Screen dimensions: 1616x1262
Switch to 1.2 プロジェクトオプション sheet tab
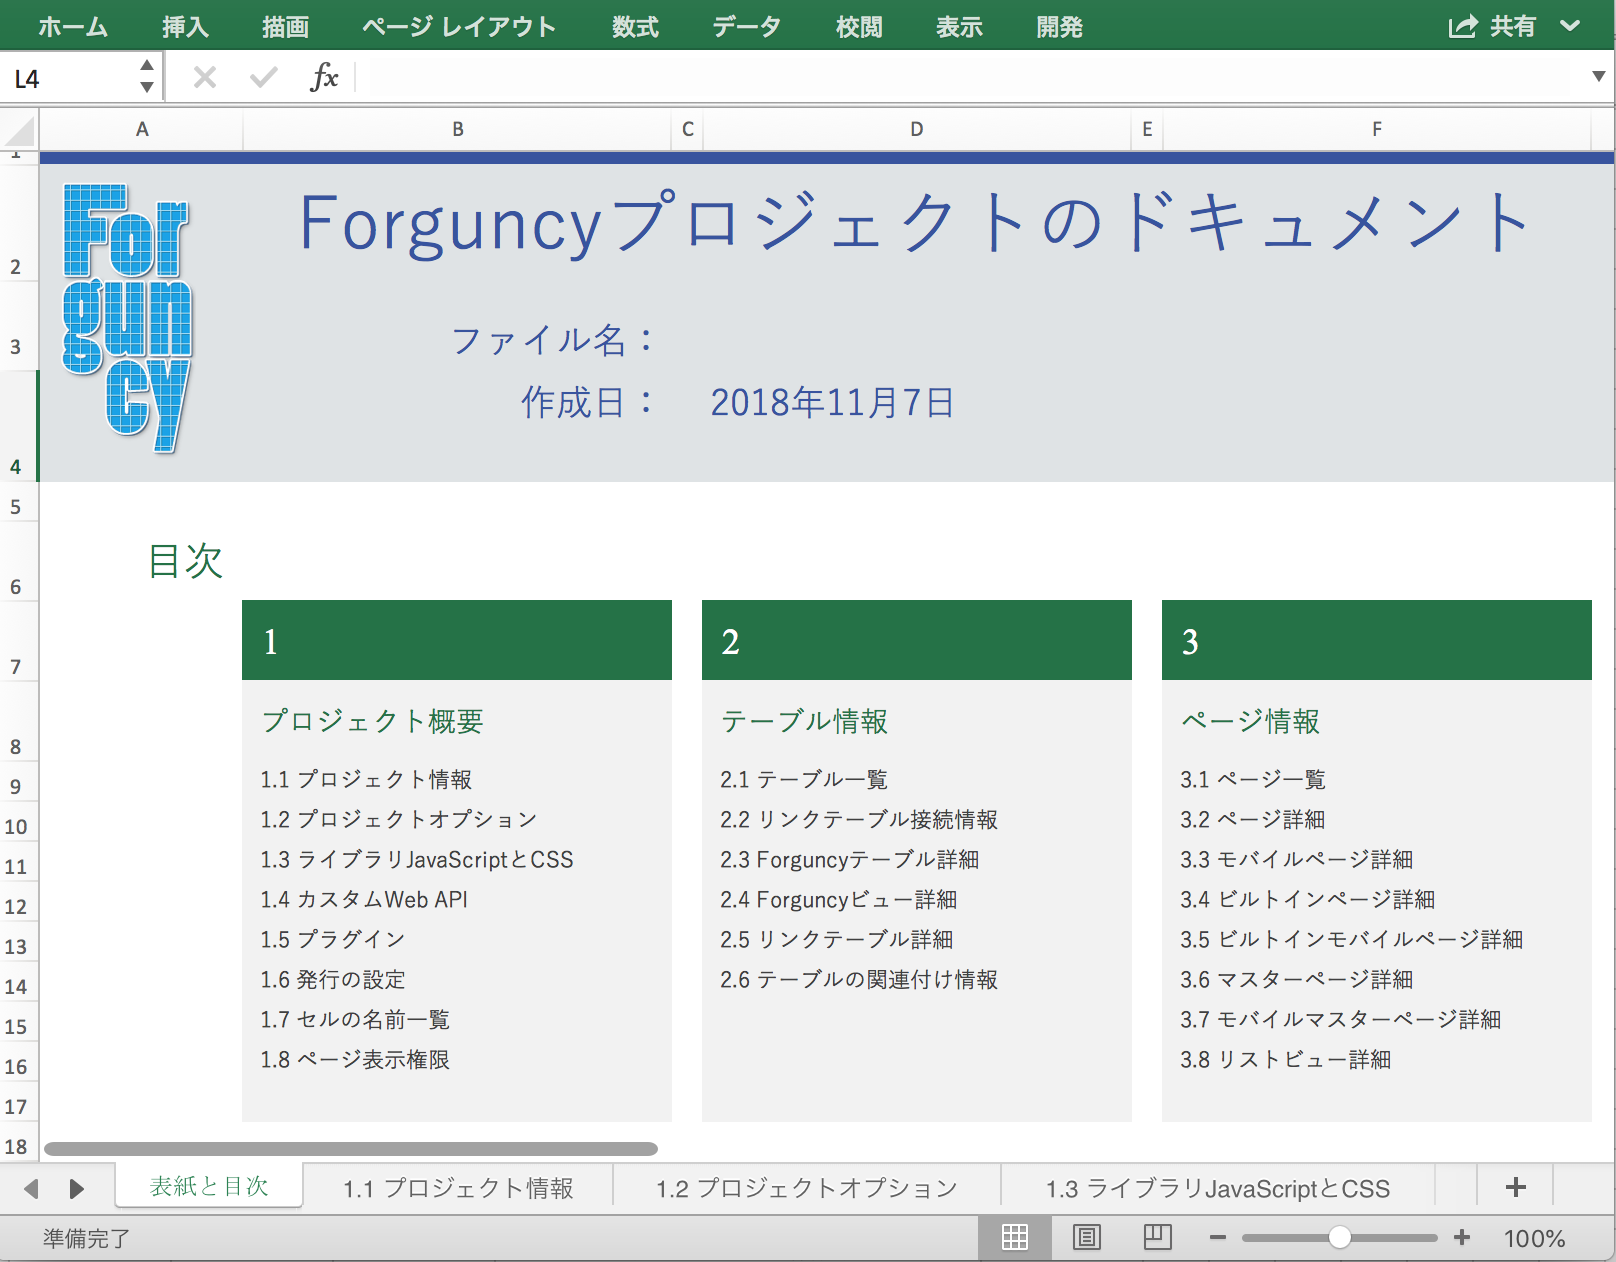click(x=807, y=1188)
